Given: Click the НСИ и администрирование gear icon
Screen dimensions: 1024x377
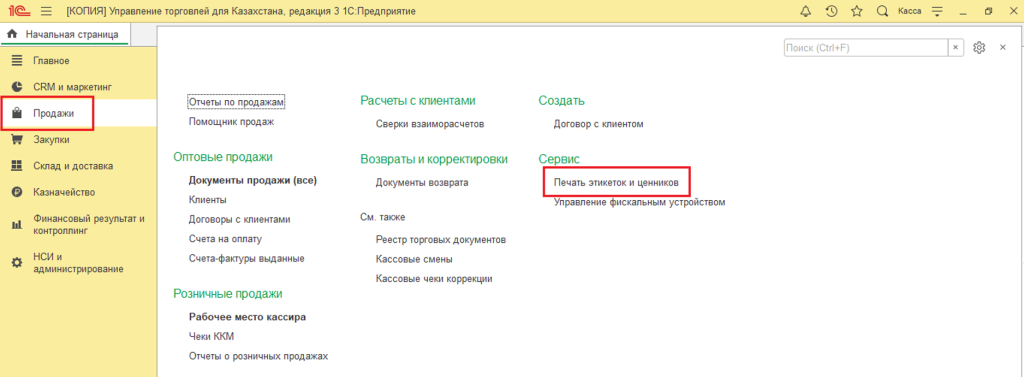Looking at the screenshot, I should (x=18, y=263).
